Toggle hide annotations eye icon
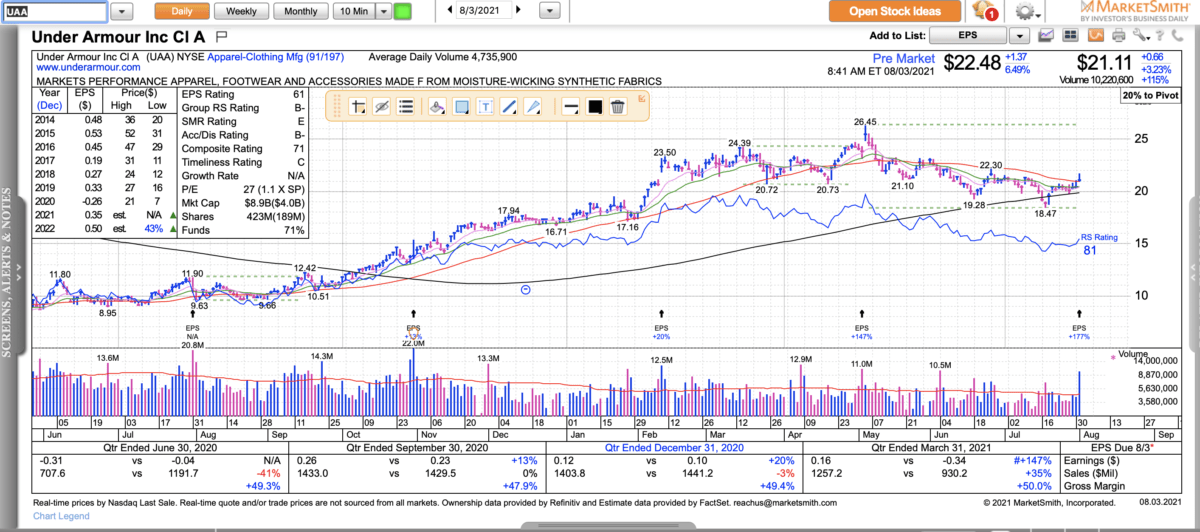 [x=381, y=107]
